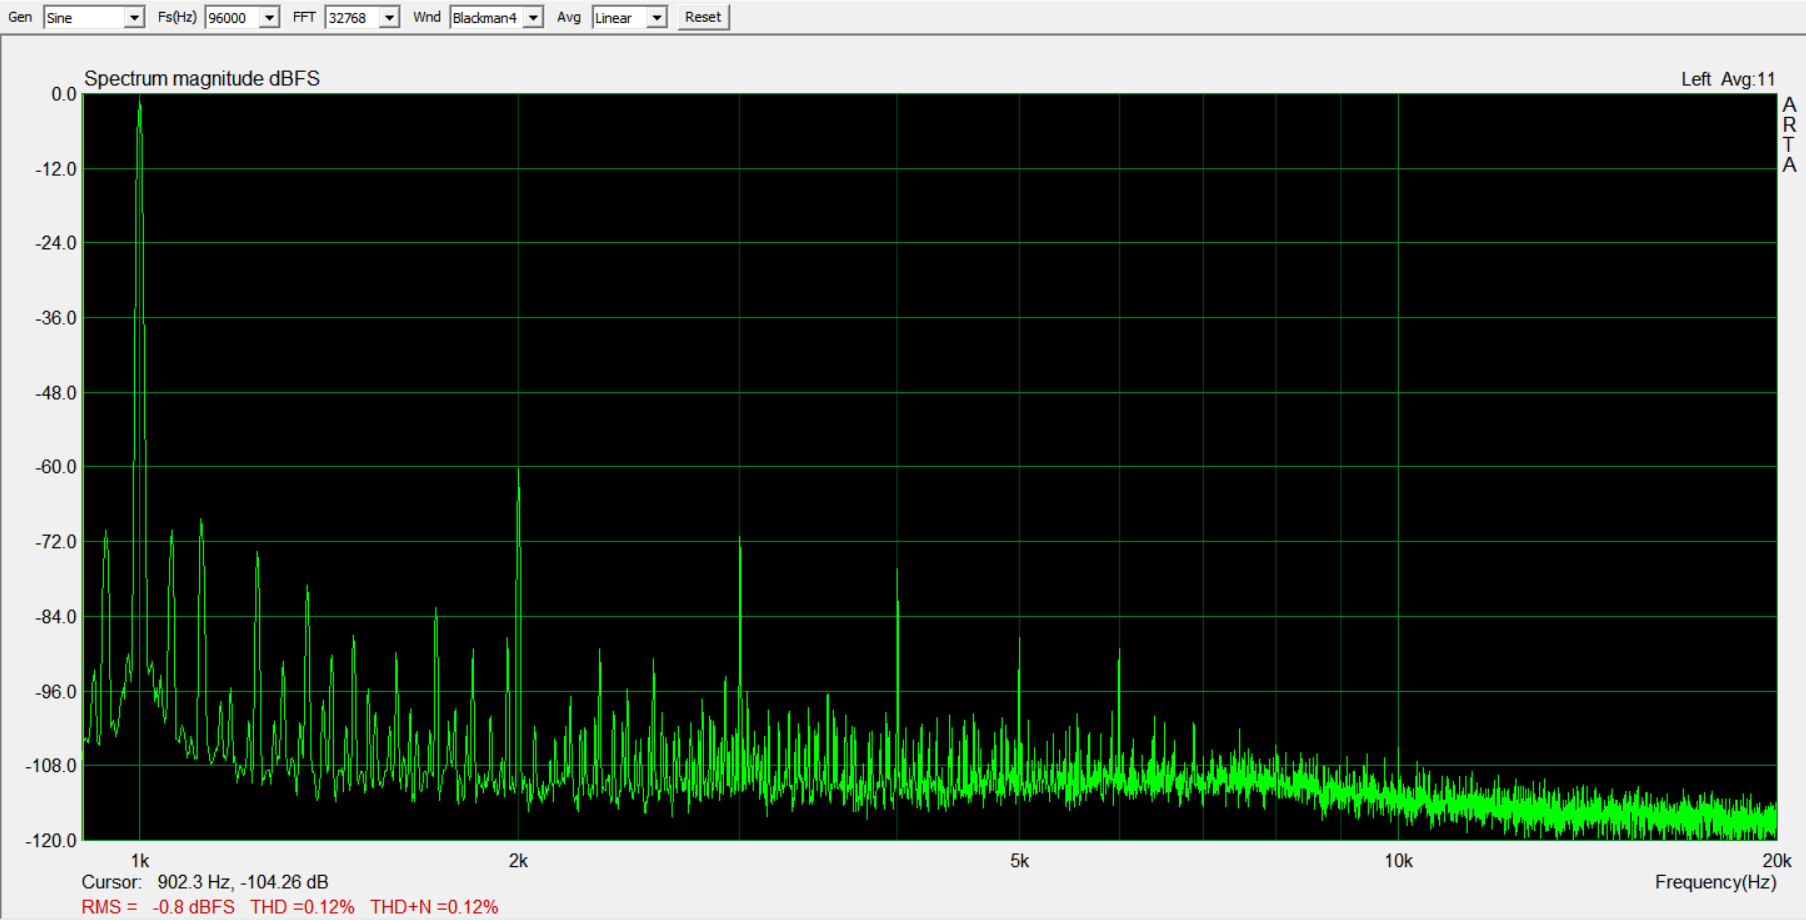Image resolution: width=1806 pixels, height=920 pixels.
Task: Click the 20k frequency axis label
Action: click(1777, 861)
